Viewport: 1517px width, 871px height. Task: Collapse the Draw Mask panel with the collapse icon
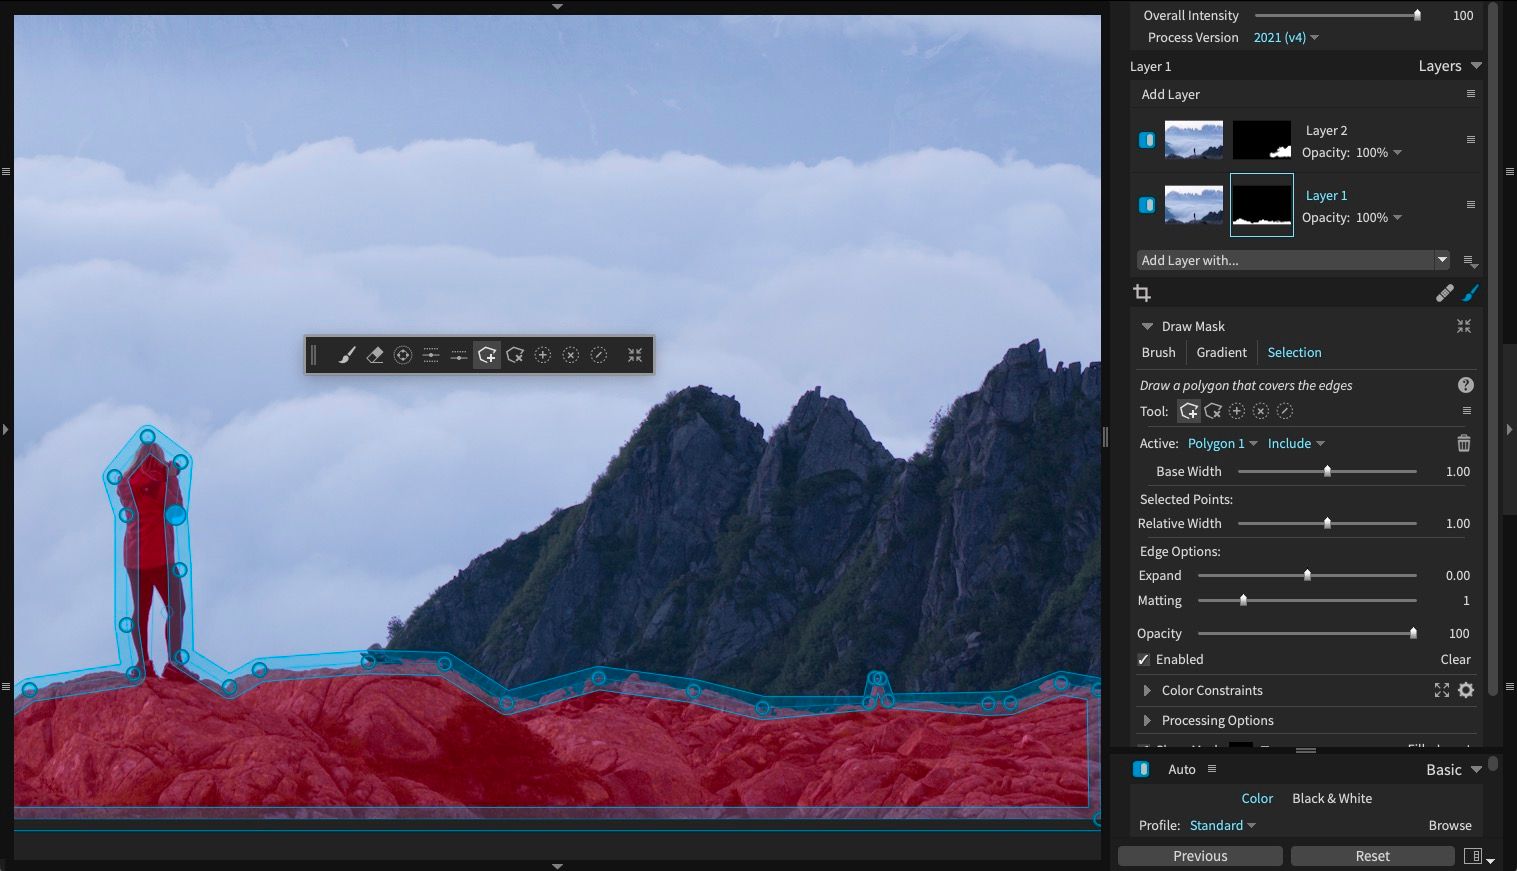pos(1463,326)
